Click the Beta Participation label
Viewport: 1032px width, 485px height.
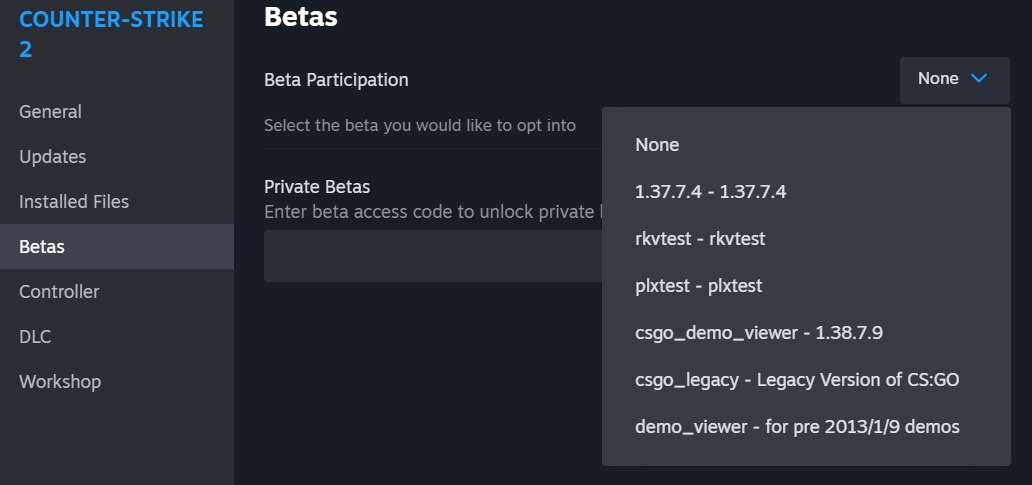[336, 80]
